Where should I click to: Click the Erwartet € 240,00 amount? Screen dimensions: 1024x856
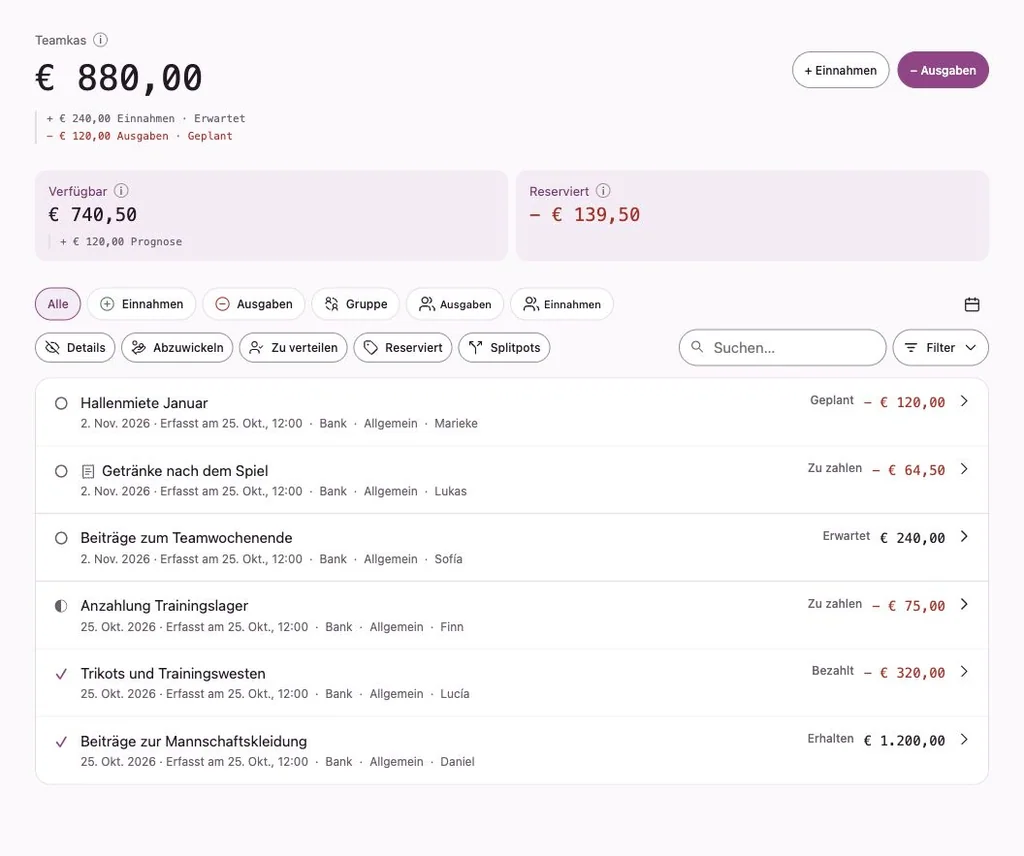pyautogui.click(x=912, y=538)
